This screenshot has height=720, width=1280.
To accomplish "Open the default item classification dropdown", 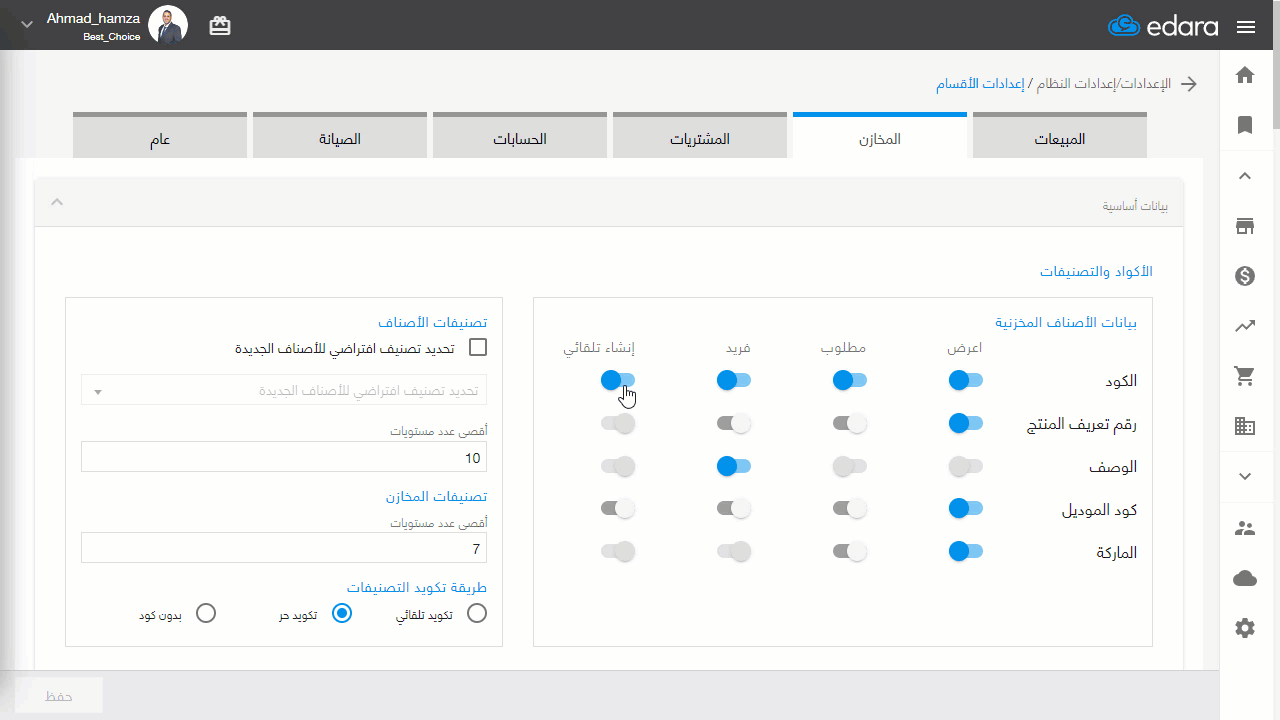I will click(x=284, y=391).
